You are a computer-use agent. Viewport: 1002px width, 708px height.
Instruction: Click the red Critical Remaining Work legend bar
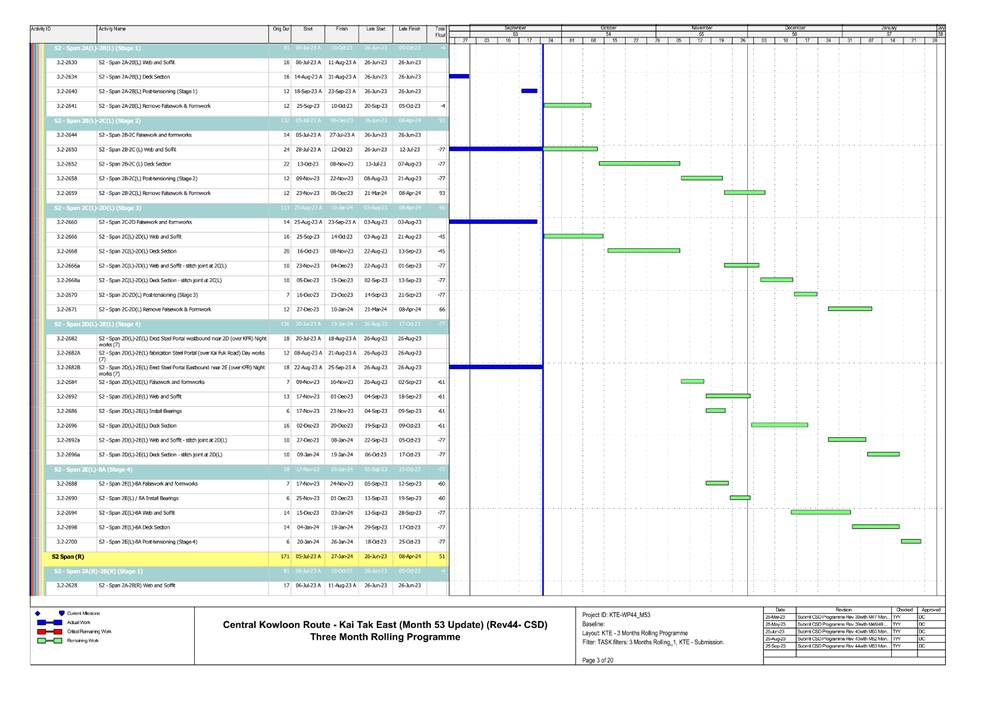(x=48, y=632)
